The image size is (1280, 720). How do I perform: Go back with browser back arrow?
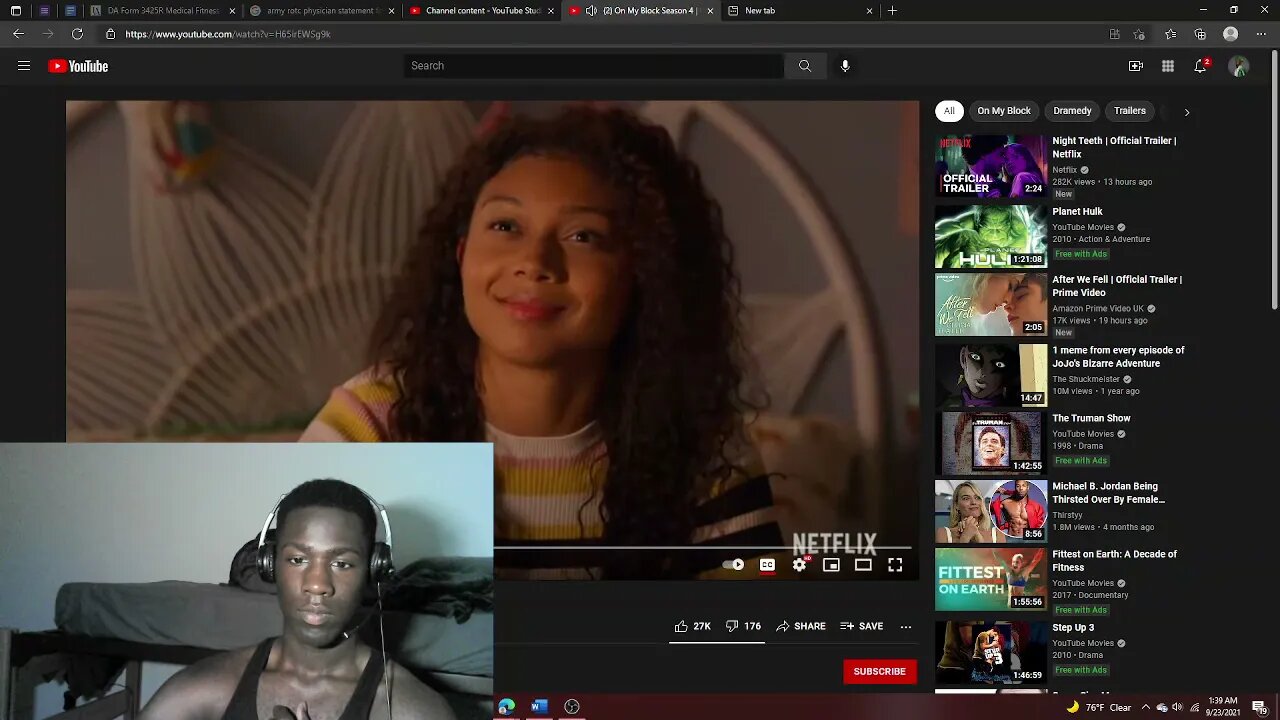point(18,34)
